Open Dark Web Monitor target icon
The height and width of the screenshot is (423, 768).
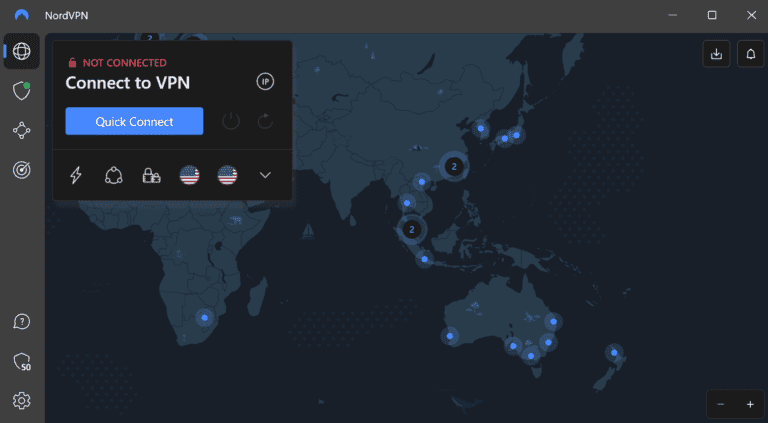[x=22, y=170]
